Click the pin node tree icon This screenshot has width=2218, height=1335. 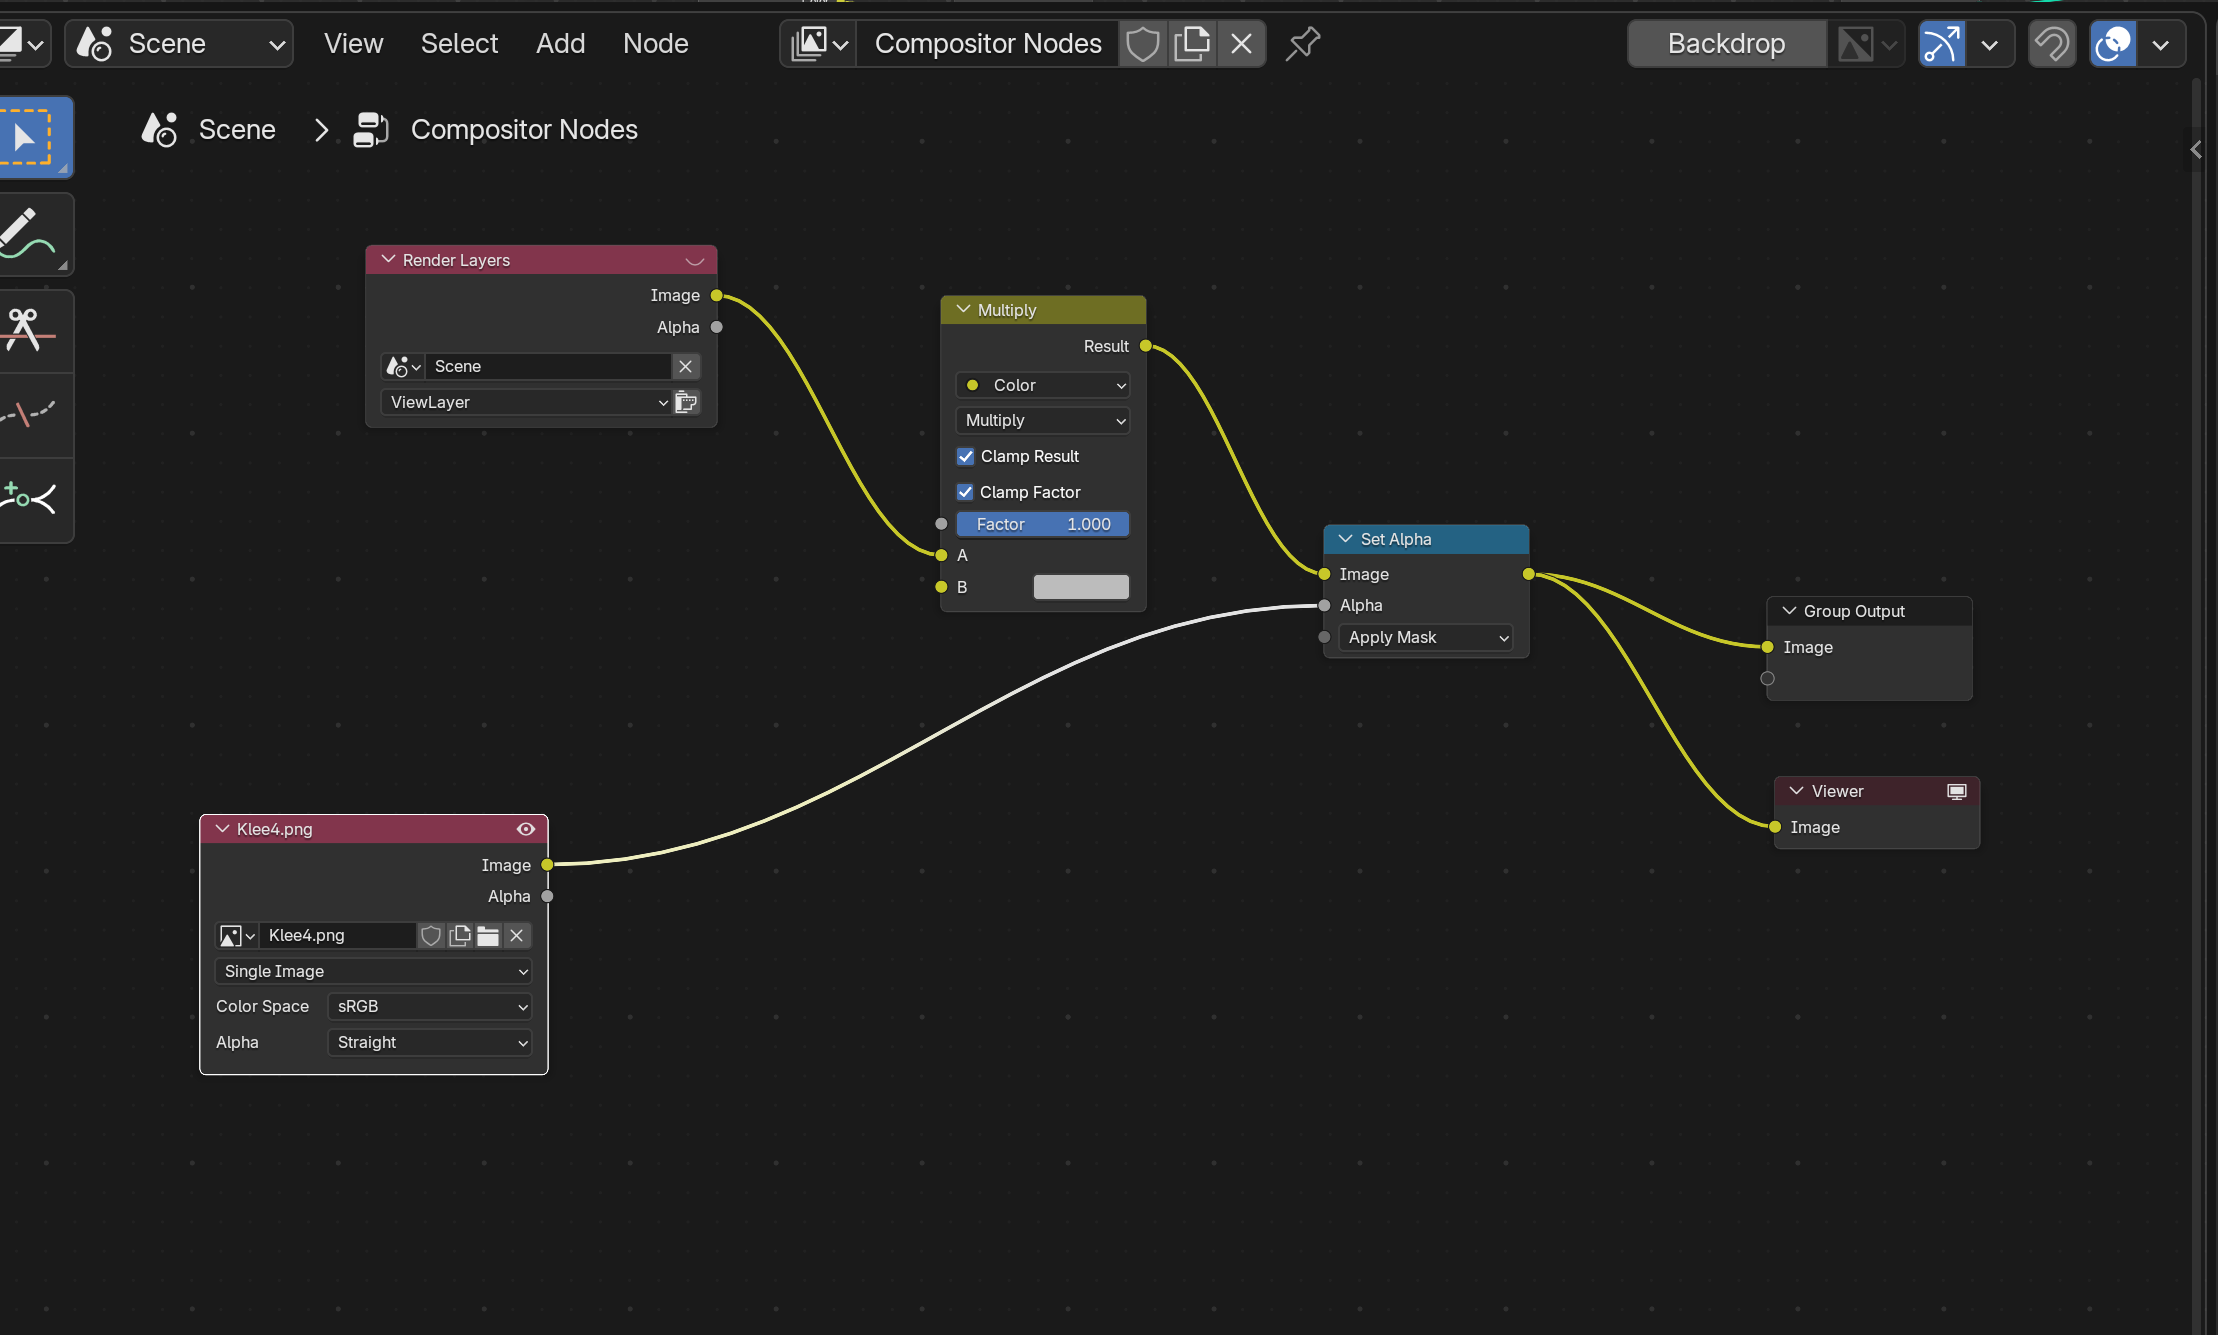click(x=1302, y=44)
